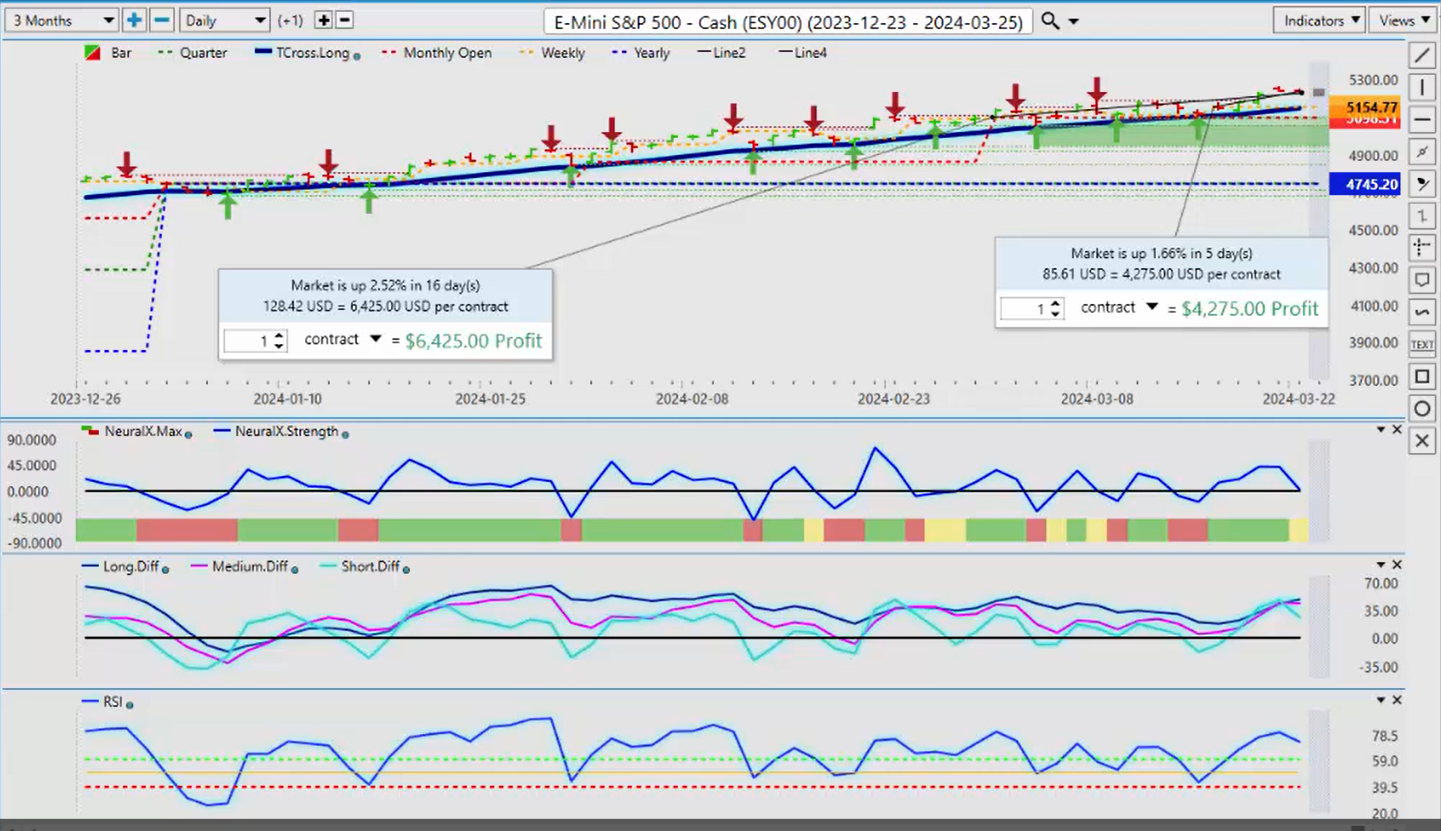Click the info dot beside NeuralX.Max

click(x=189, y=433)
